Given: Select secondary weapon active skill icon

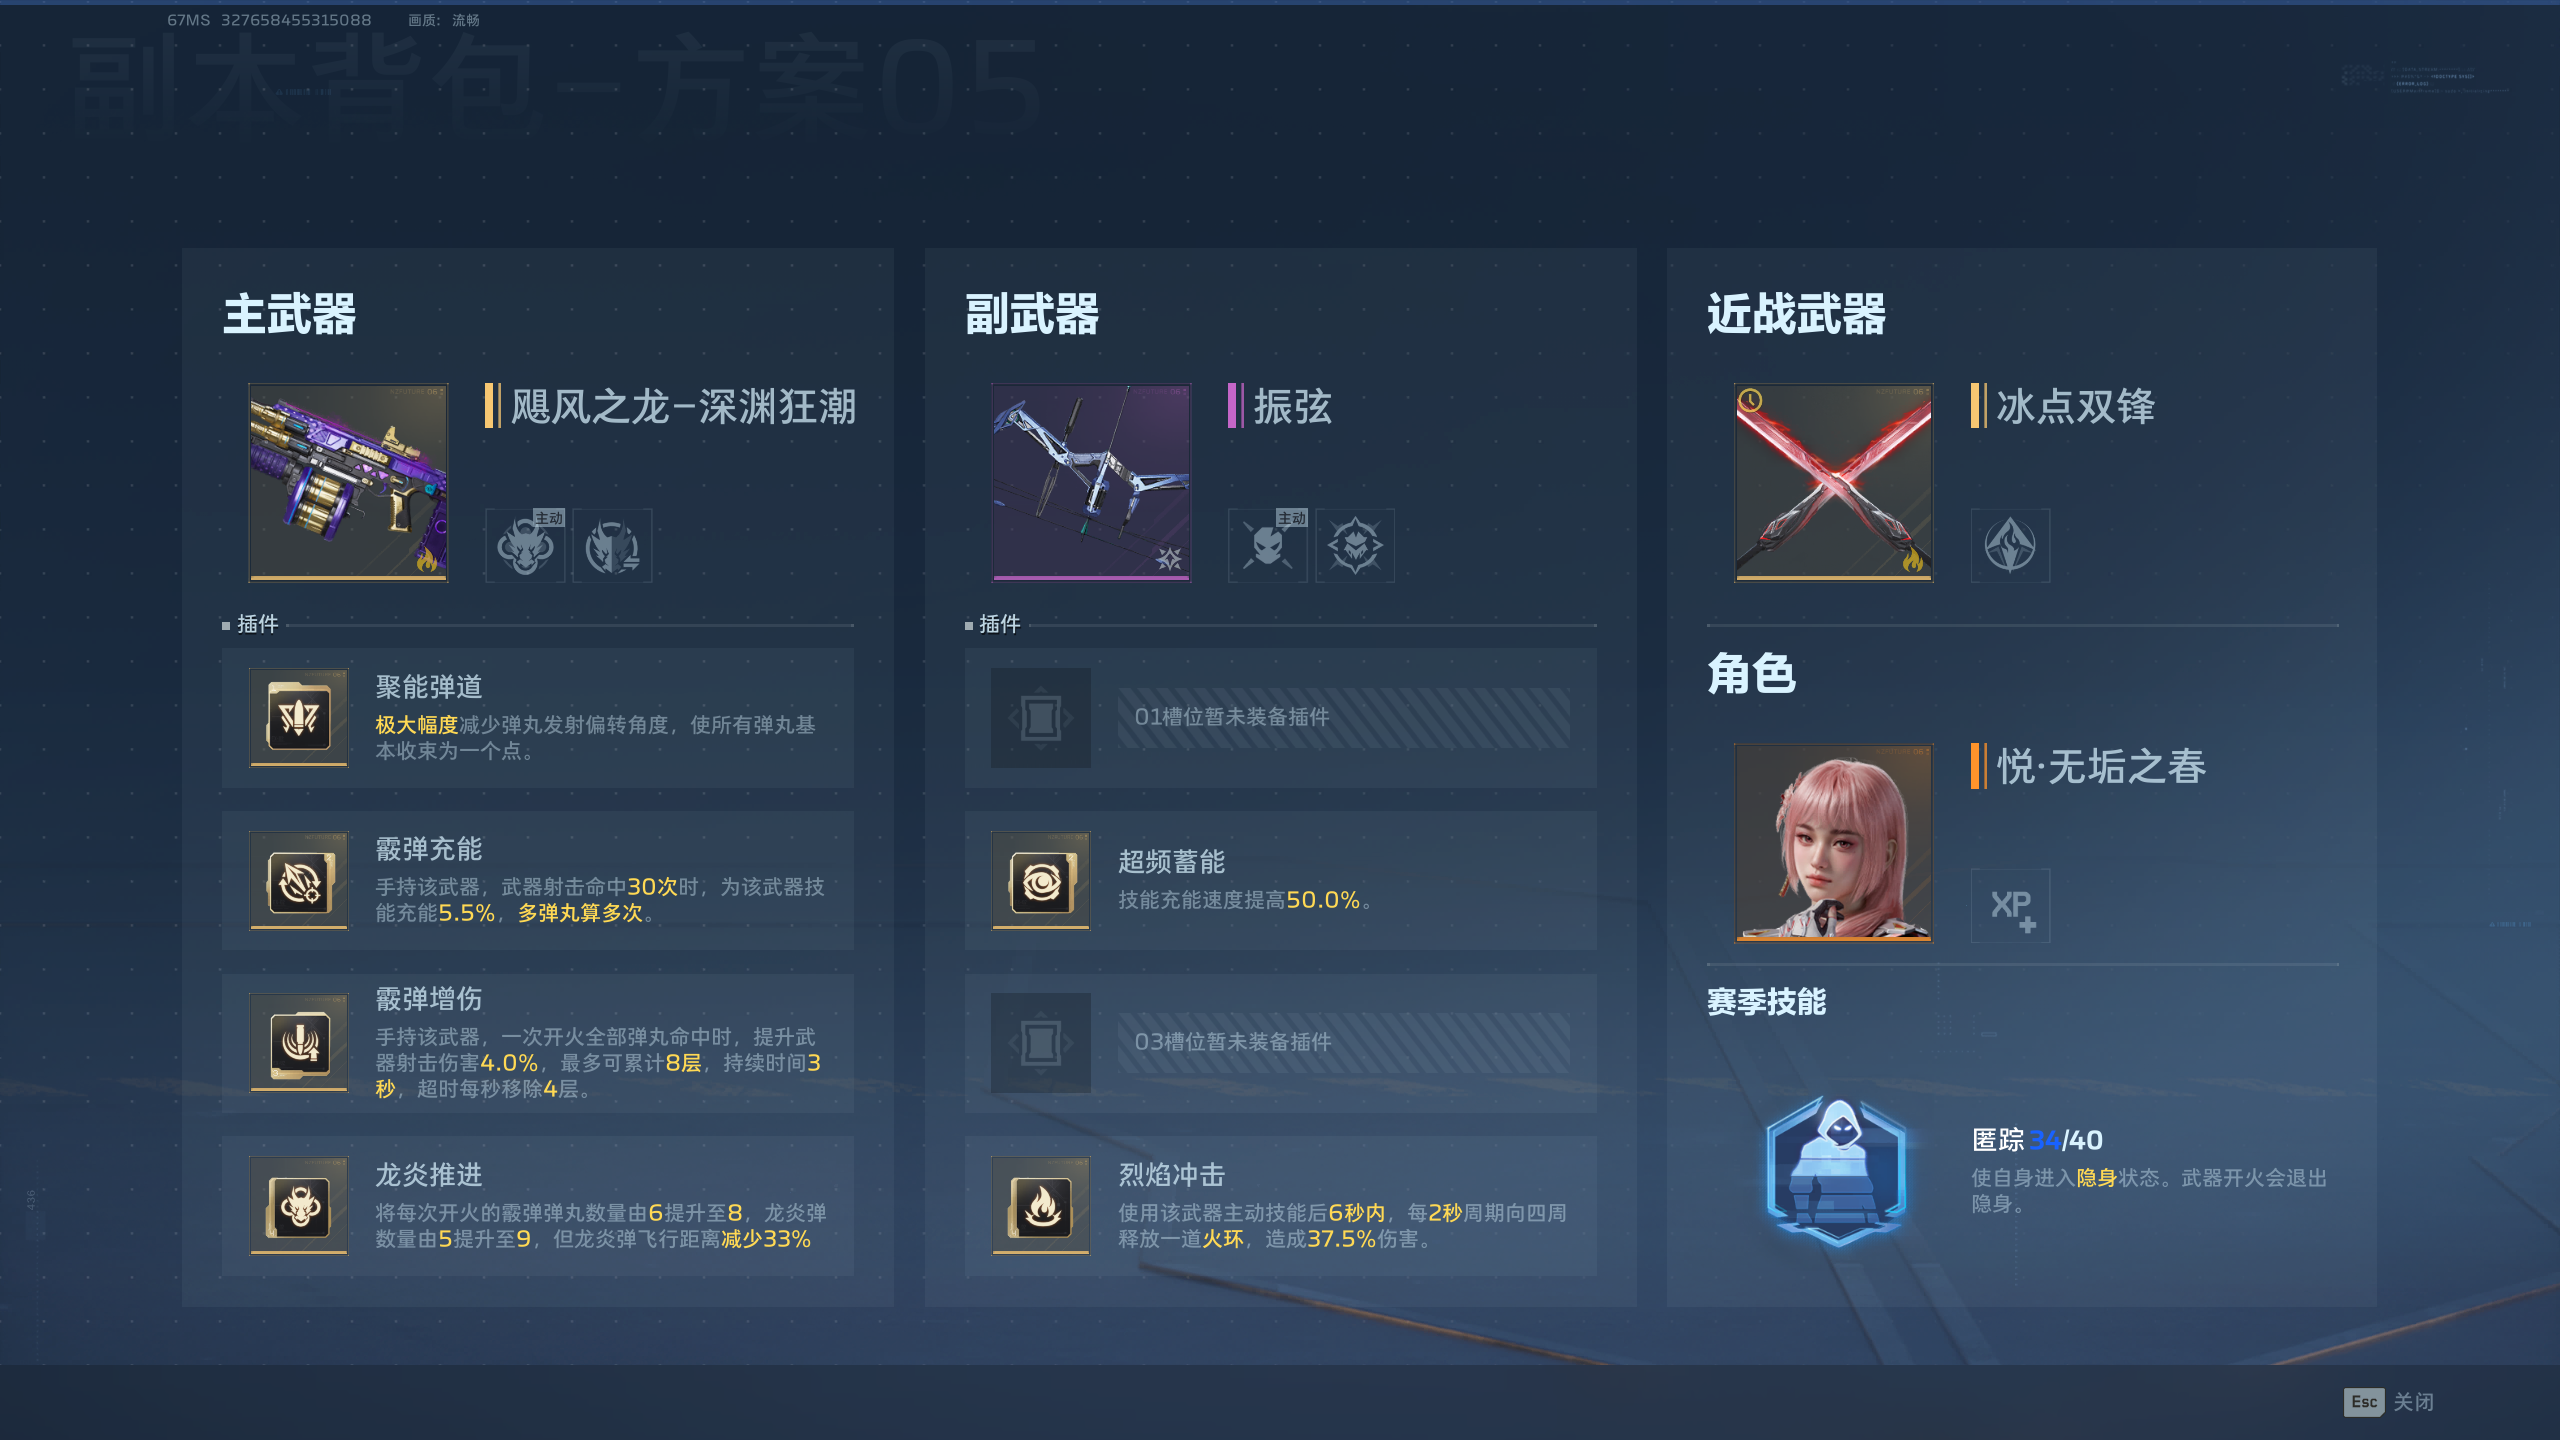Looking at the screenshot, I should coord(1268,546).
